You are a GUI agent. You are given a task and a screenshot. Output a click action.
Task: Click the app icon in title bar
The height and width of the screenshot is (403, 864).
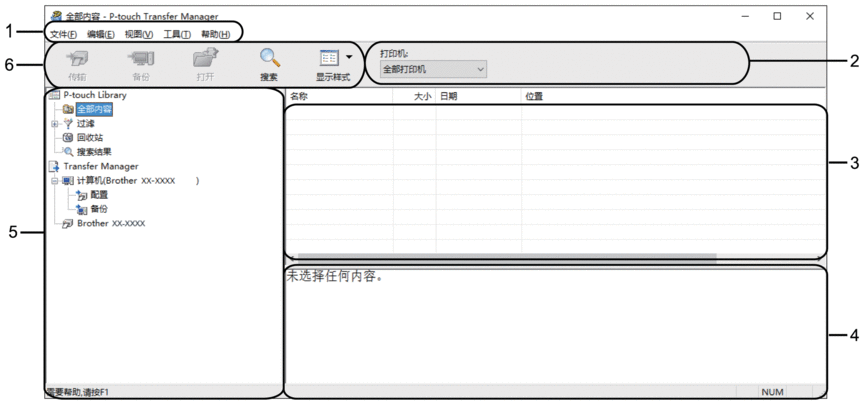pos(56,16)
